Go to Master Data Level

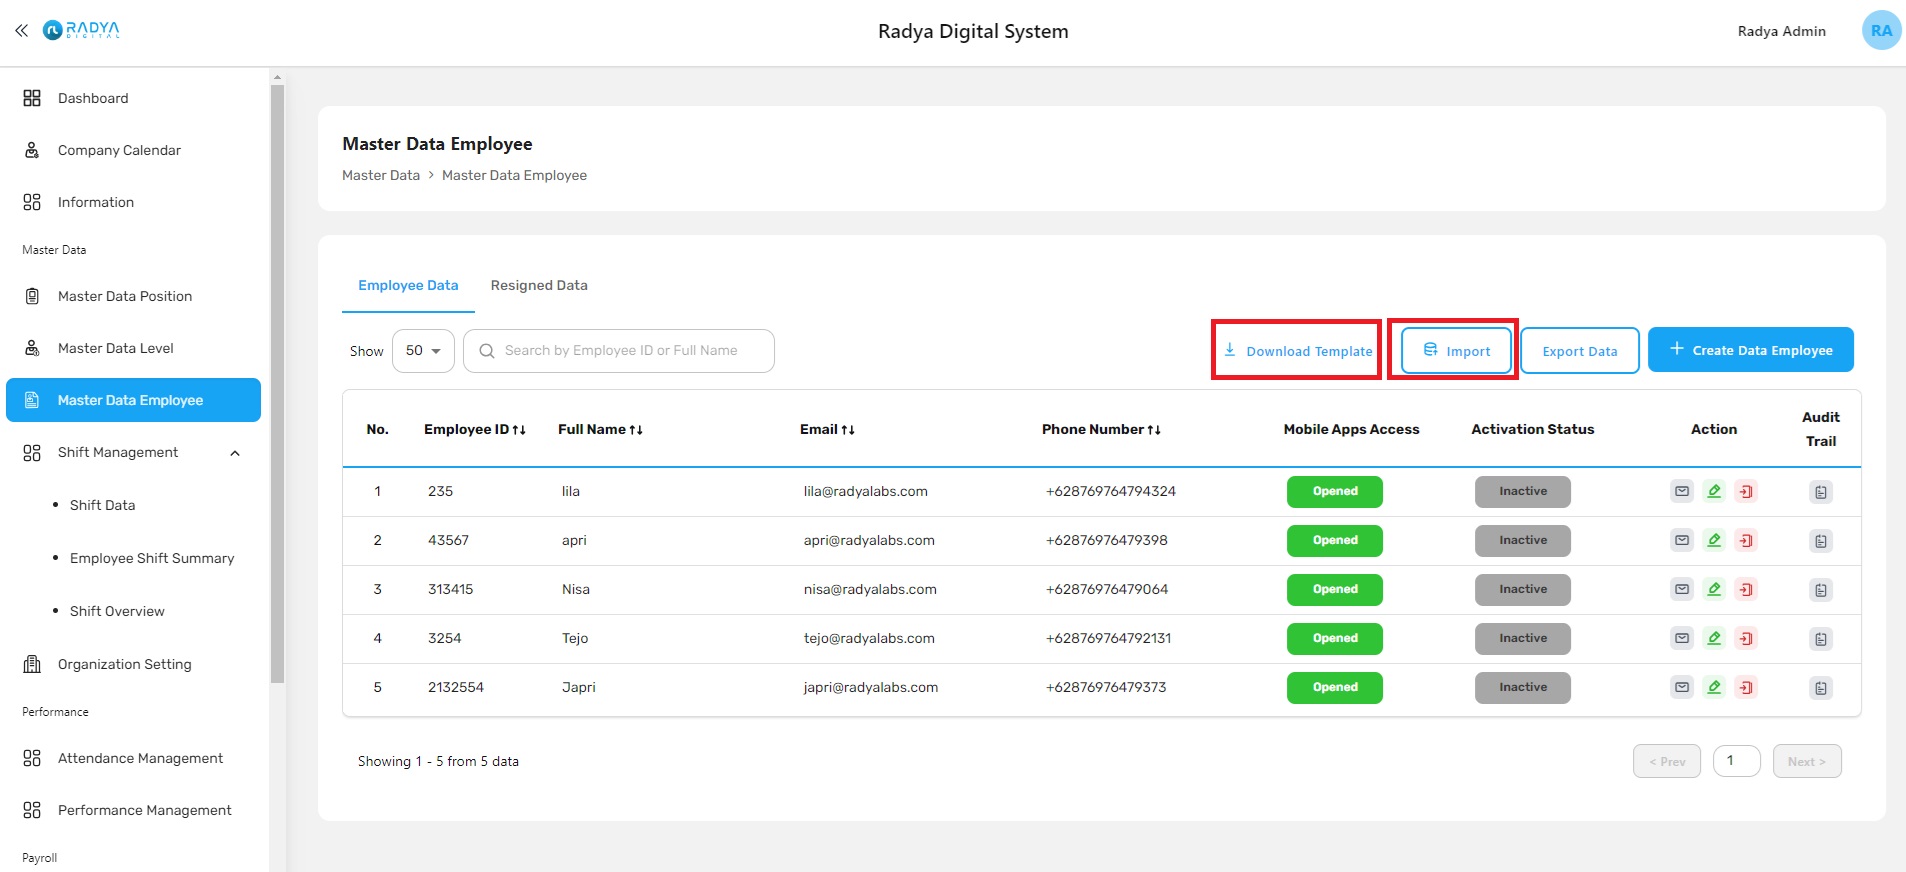coord(133,348)
